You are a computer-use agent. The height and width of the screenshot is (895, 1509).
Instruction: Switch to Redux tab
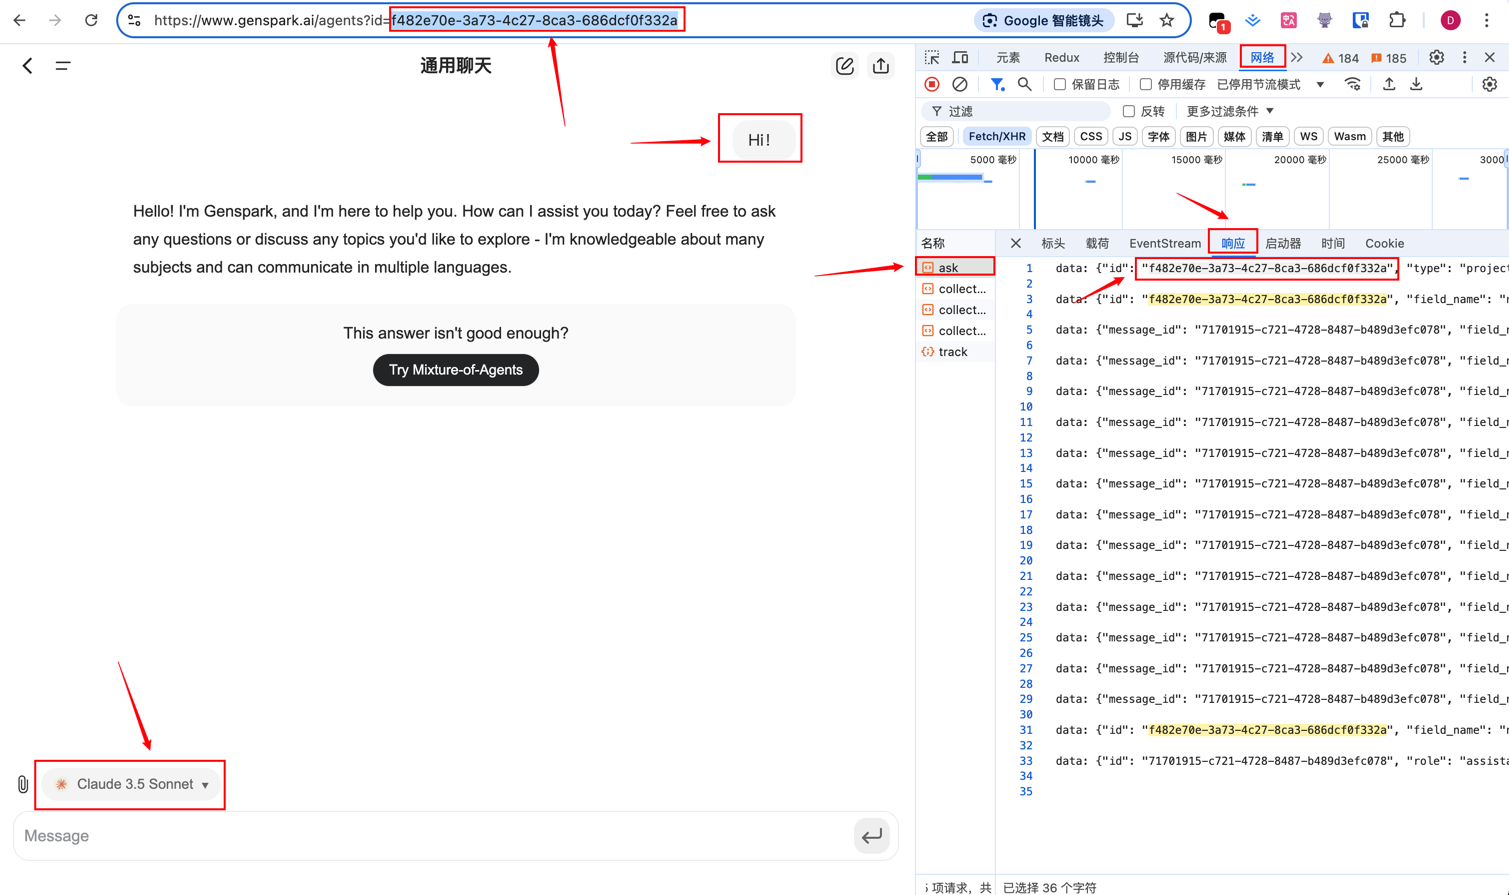pos(1061,58)
